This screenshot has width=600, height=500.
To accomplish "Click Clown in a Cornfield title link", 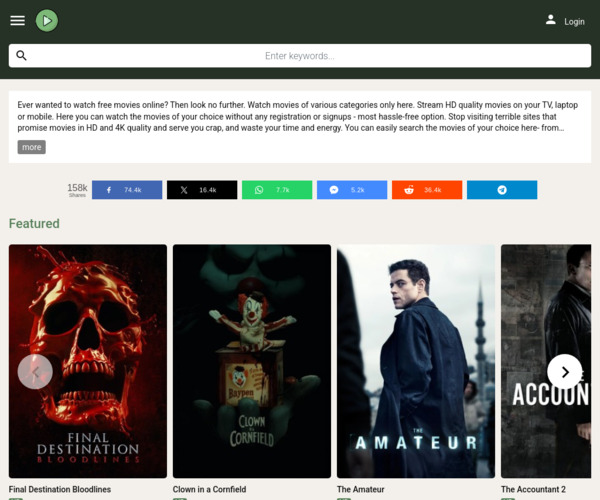I will (x=209, y=489).
